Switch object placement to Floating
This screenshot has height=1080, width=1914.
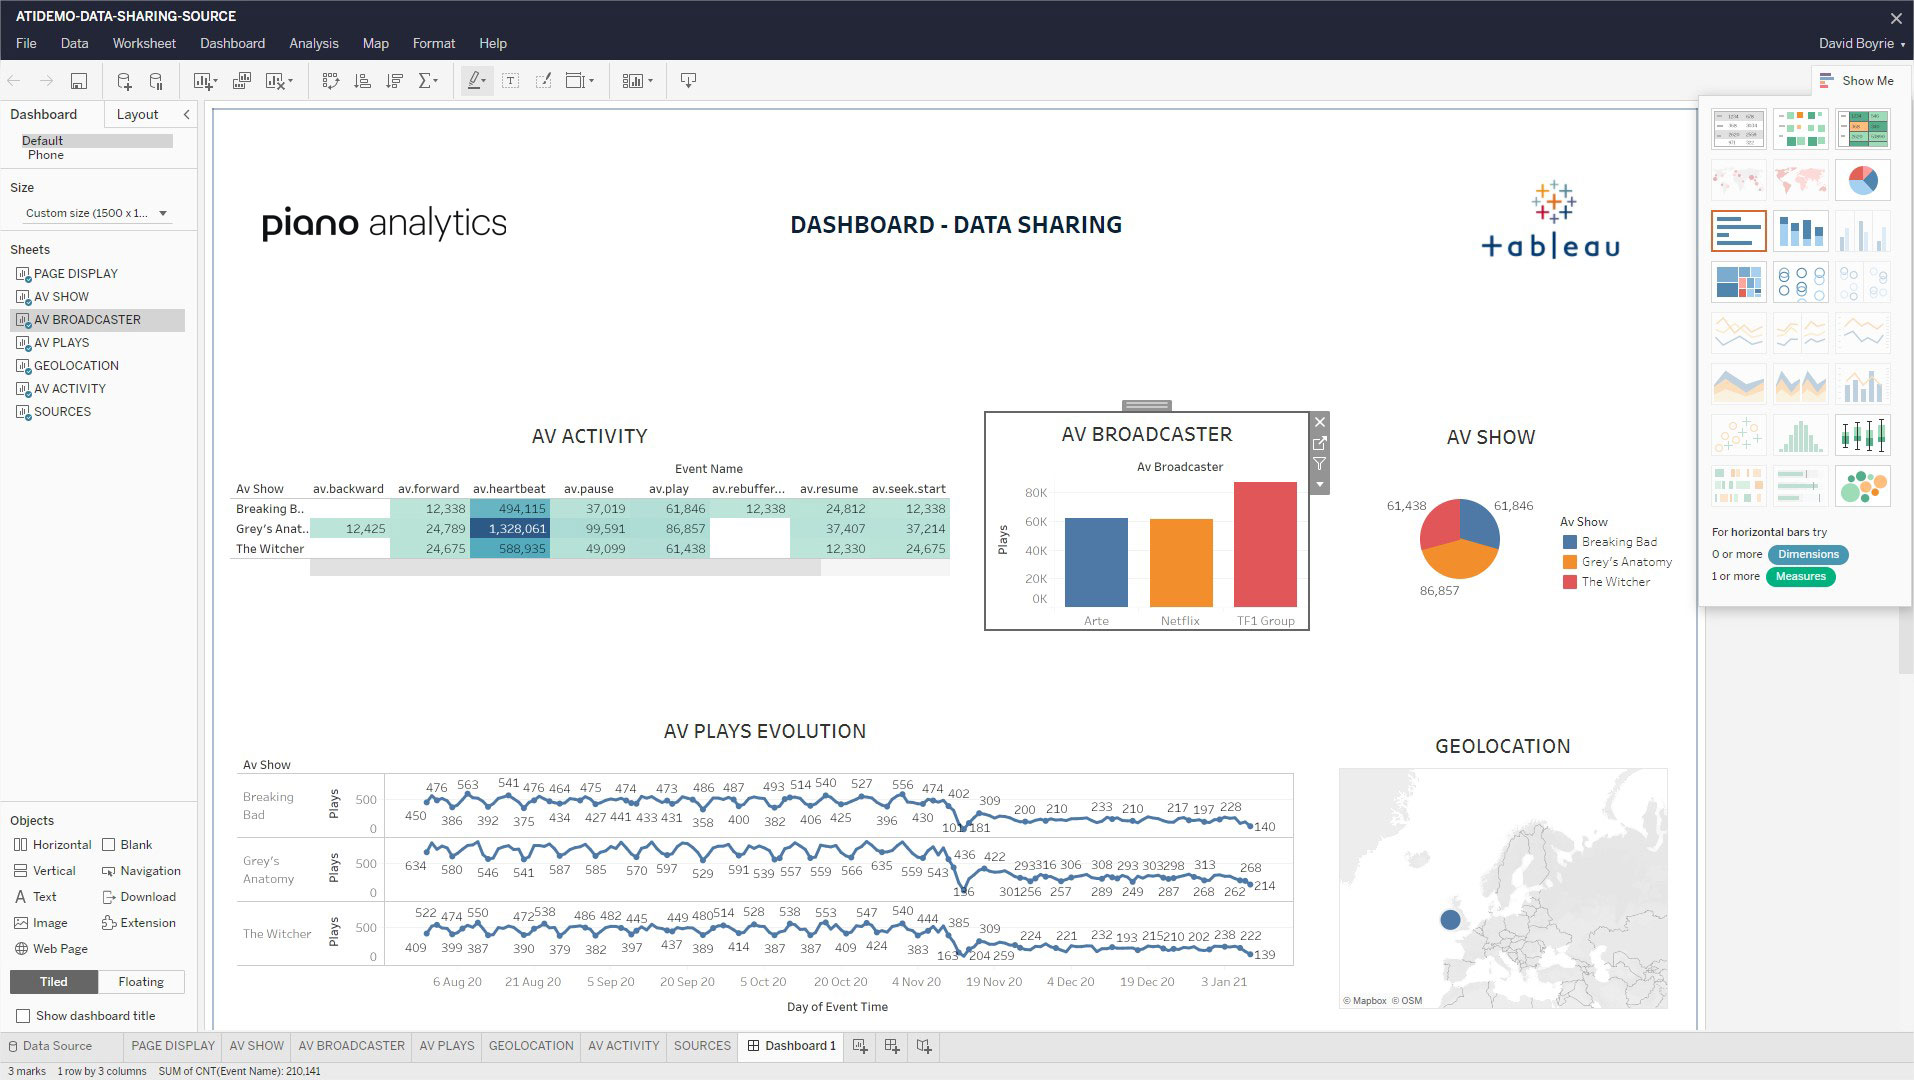point(141,981)
